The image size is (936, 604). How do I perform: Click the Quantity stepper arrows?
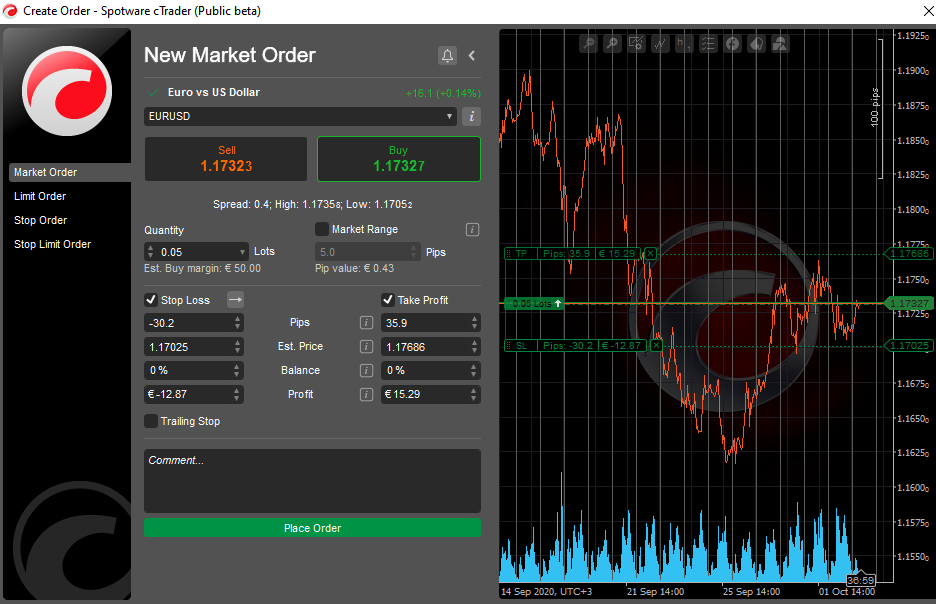[x=150, y=252]
